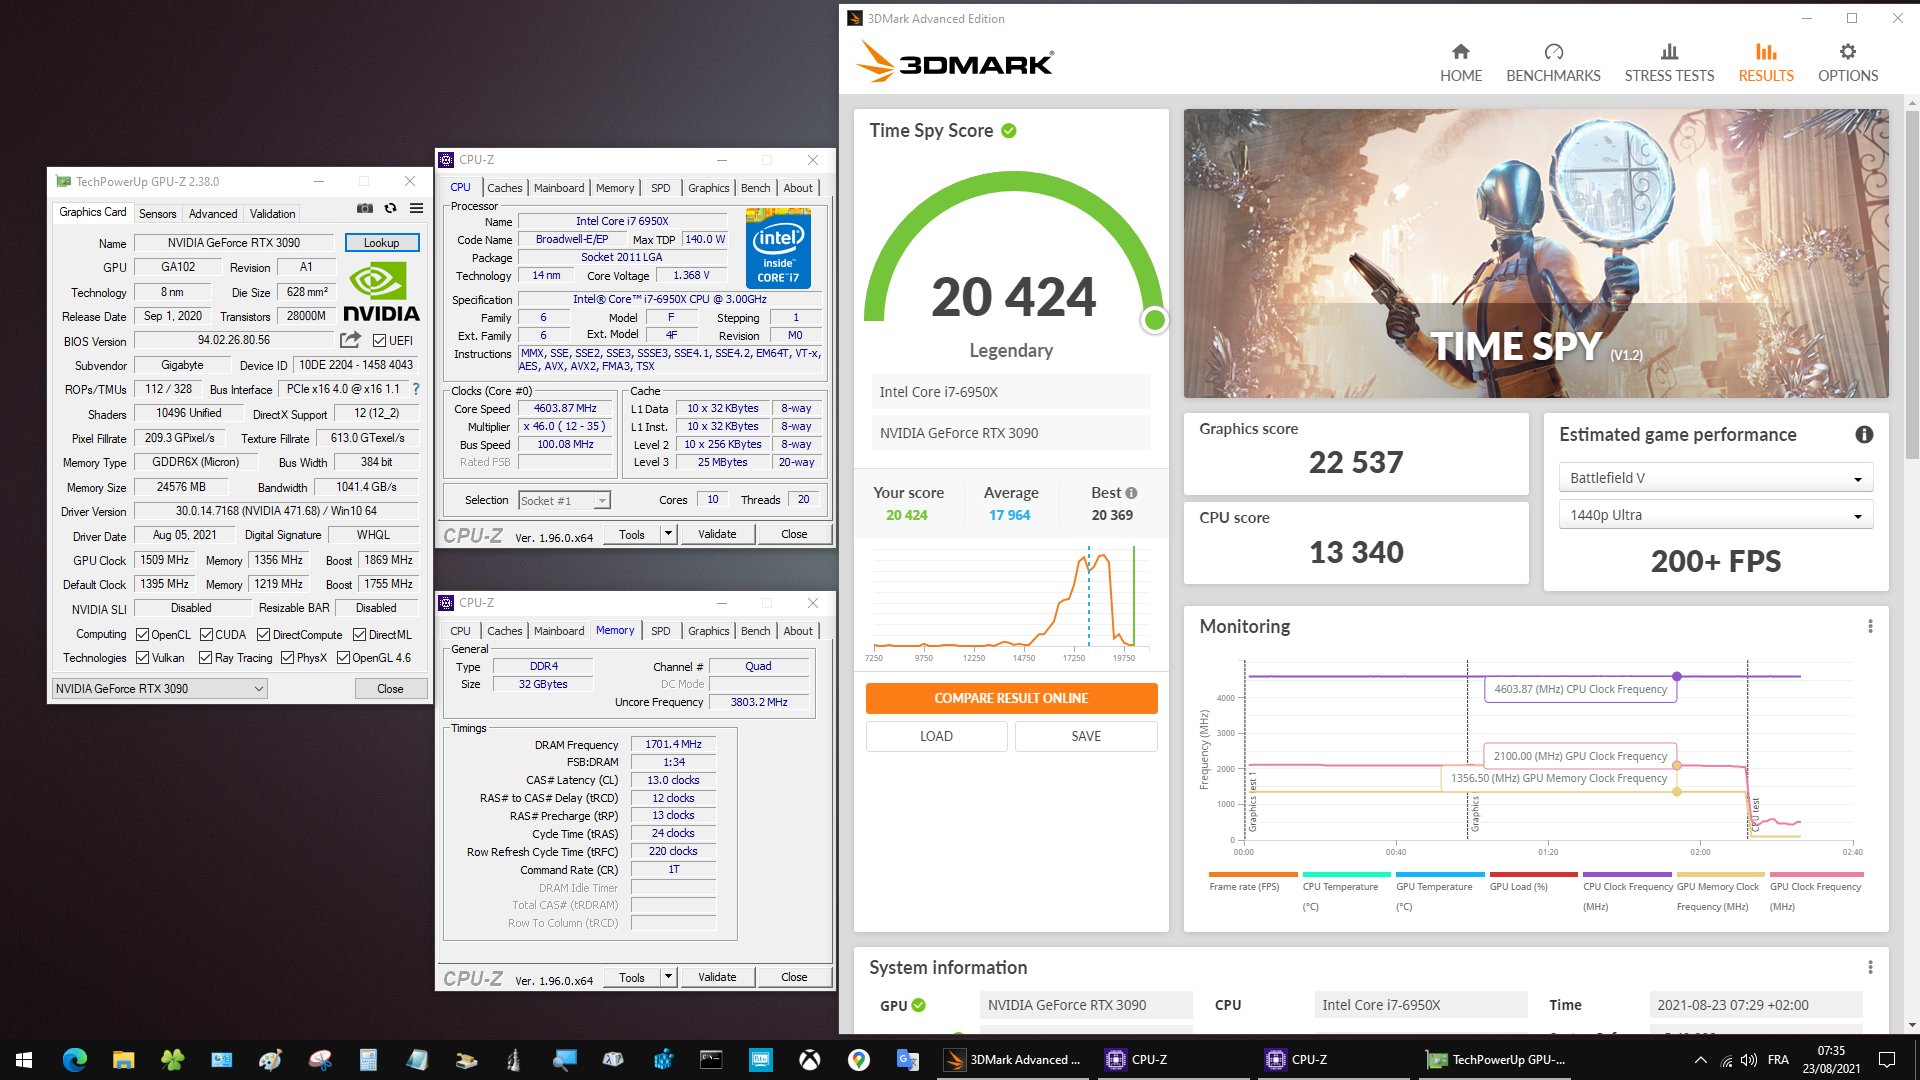Click Close button in GPU-Z

[x=390, y=689]
